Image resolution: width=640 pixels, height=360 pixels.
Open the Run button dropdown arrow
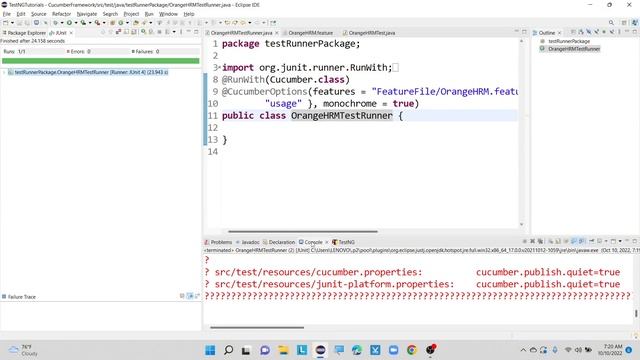pos(76,23)
